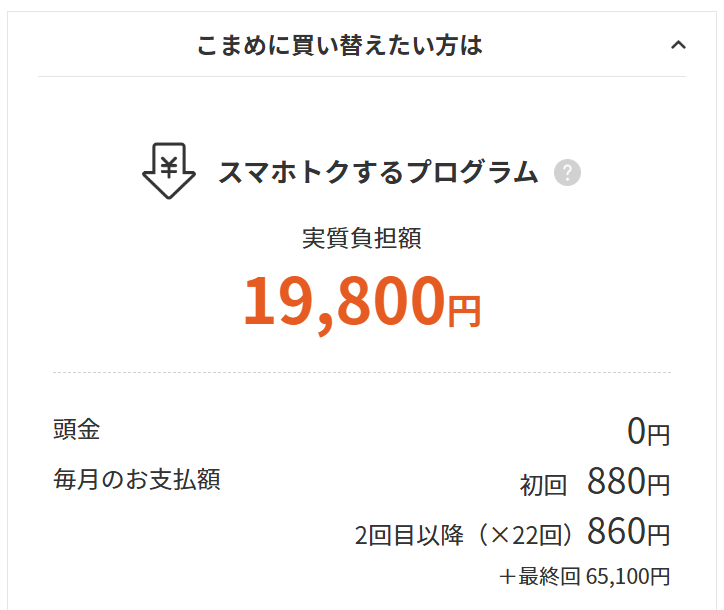Click the 0円 down payment amount
The image size is (724, 610).
tap(648, 432)
